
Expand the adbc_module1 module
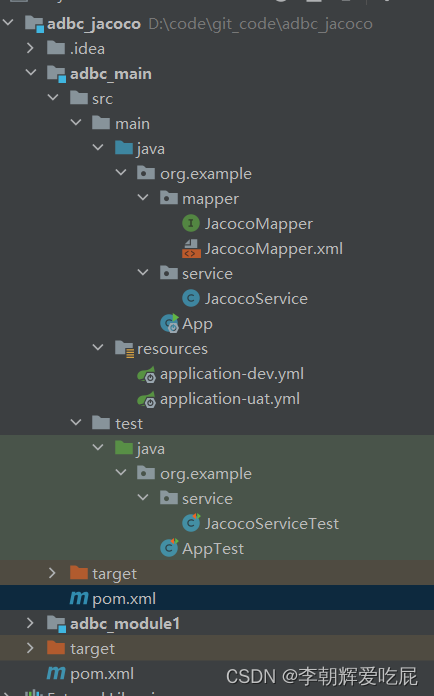30,623
